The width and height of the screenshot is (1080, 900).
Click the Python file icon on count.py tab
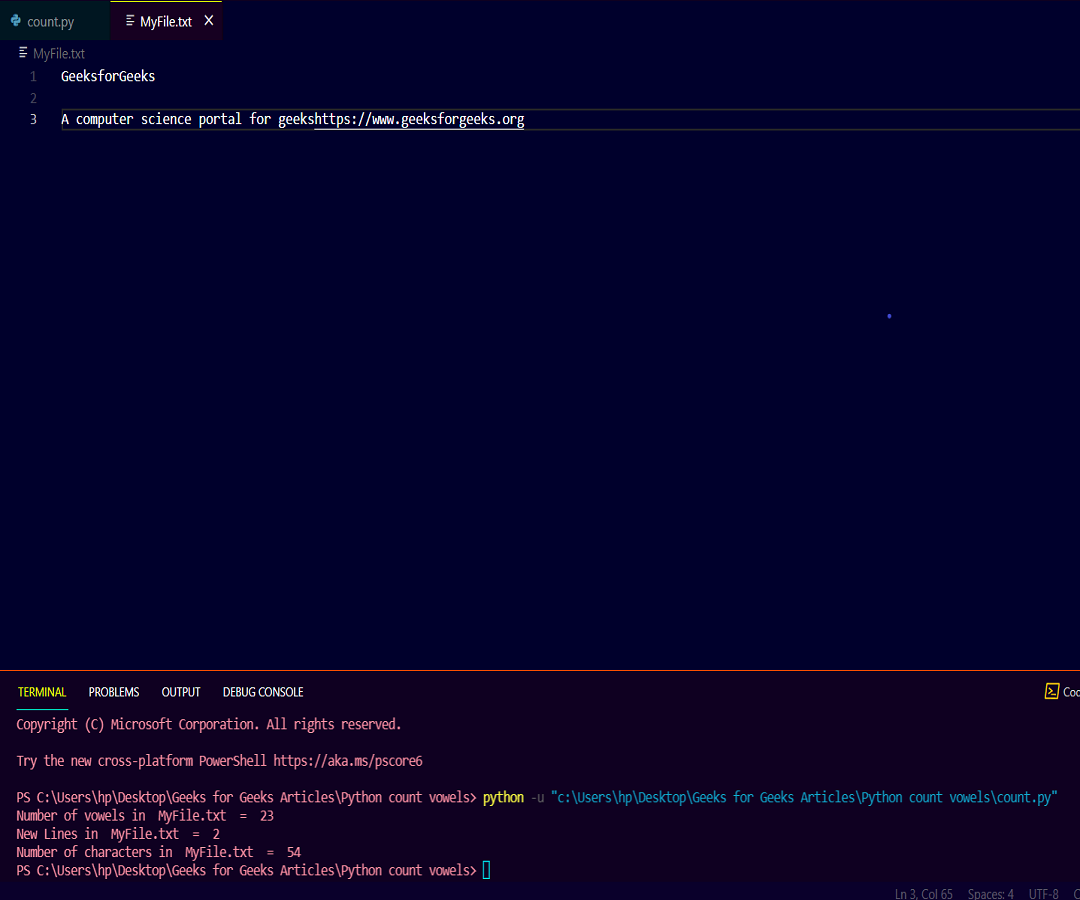tap(15, 21)
